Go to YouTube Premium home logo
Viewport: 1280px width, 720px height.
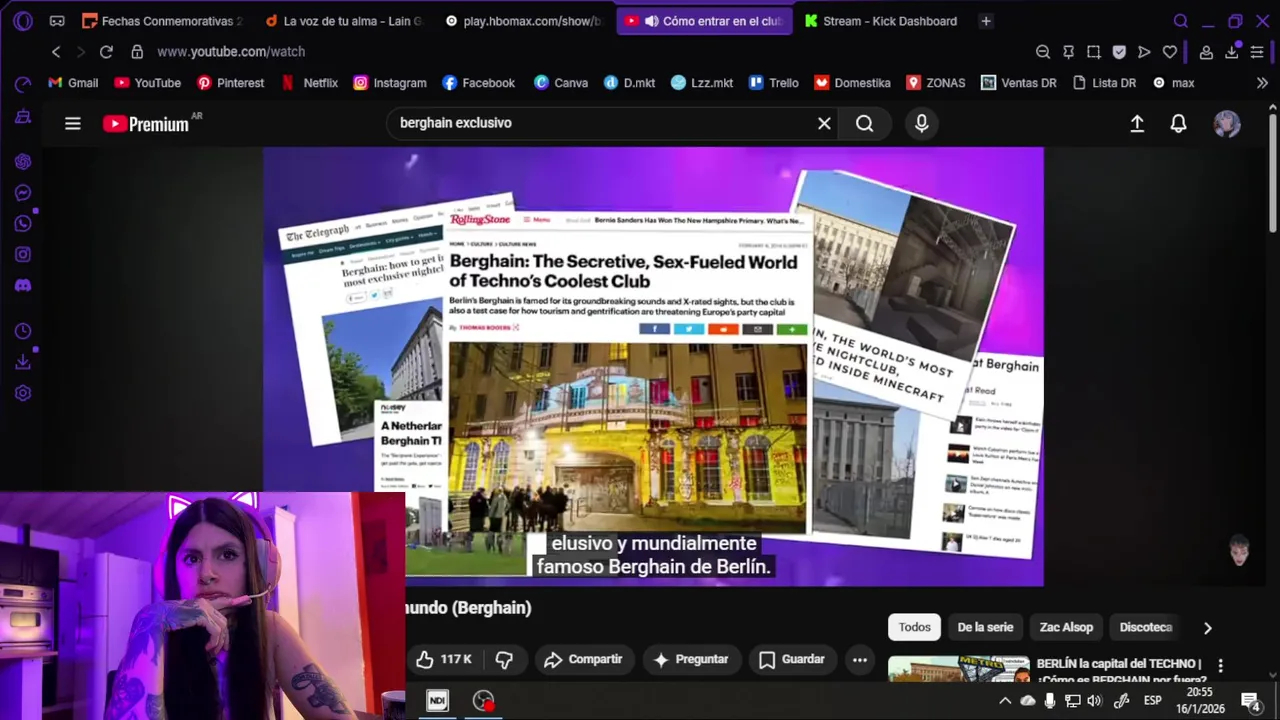[146, 124]
